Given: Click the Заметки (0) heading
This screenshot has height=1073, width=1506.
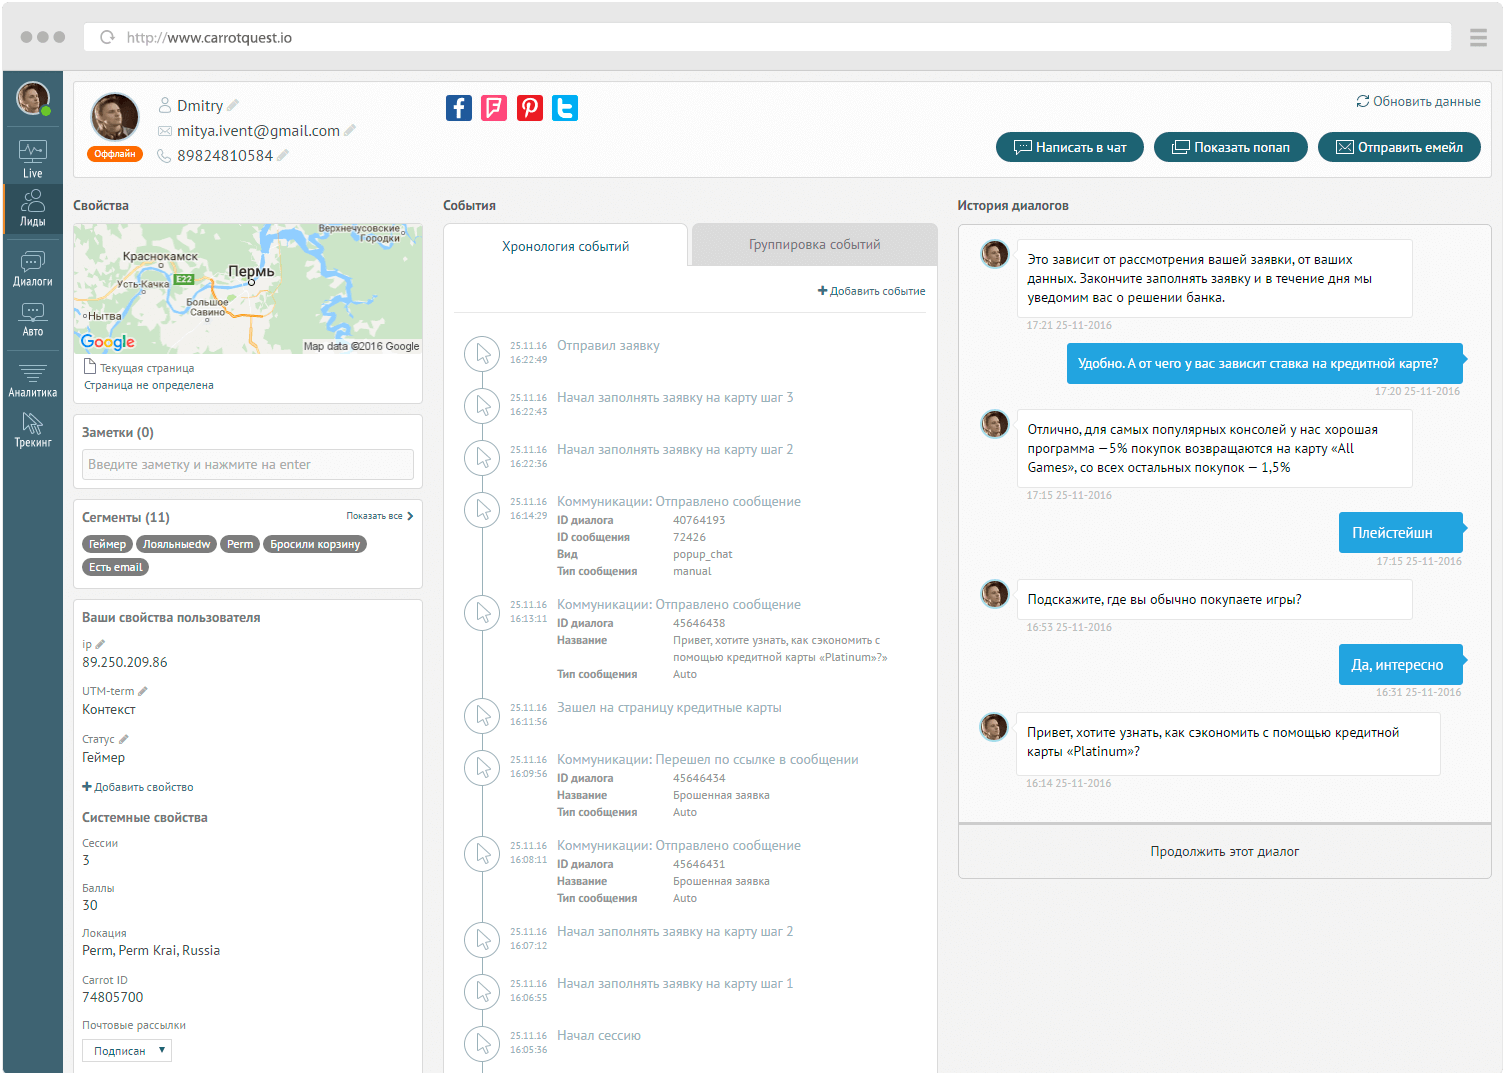Looking at the screenshot, I should [118, 432].
